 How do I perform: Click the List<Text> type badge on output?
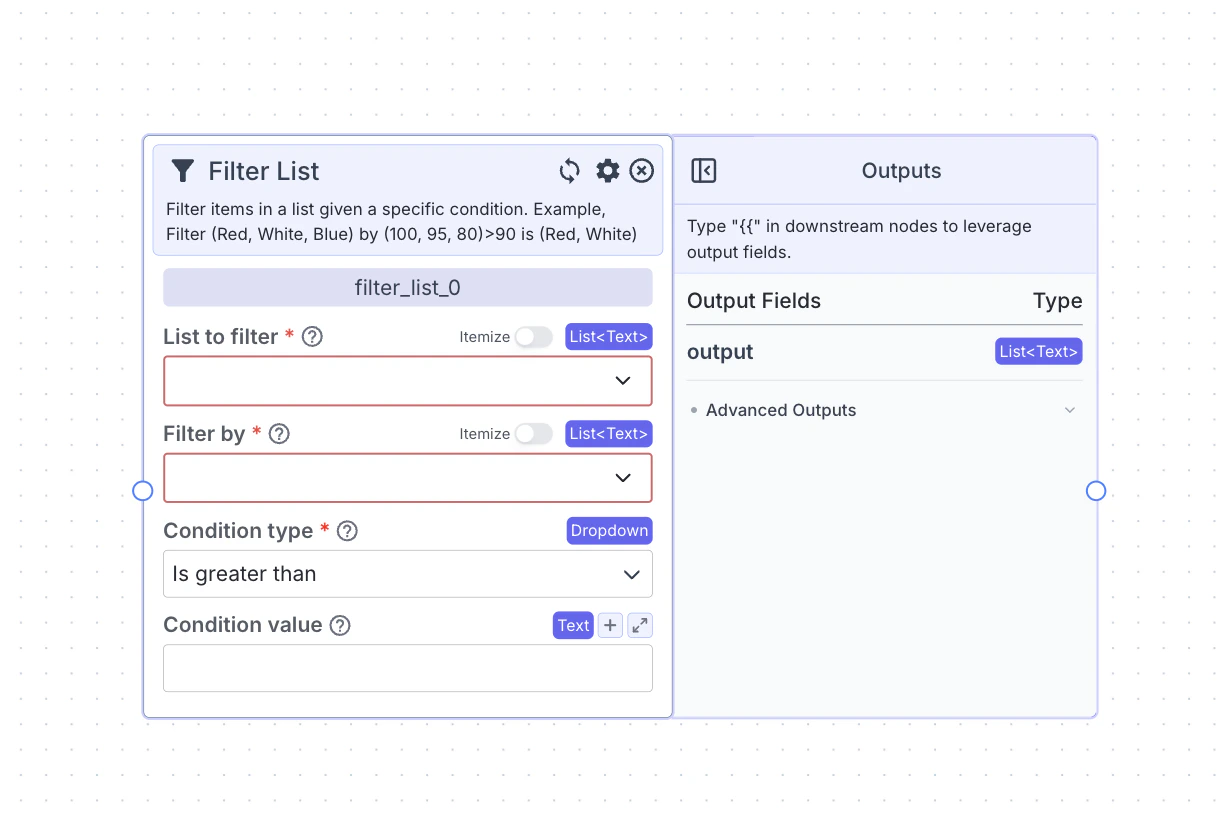tap(1038, 351)
